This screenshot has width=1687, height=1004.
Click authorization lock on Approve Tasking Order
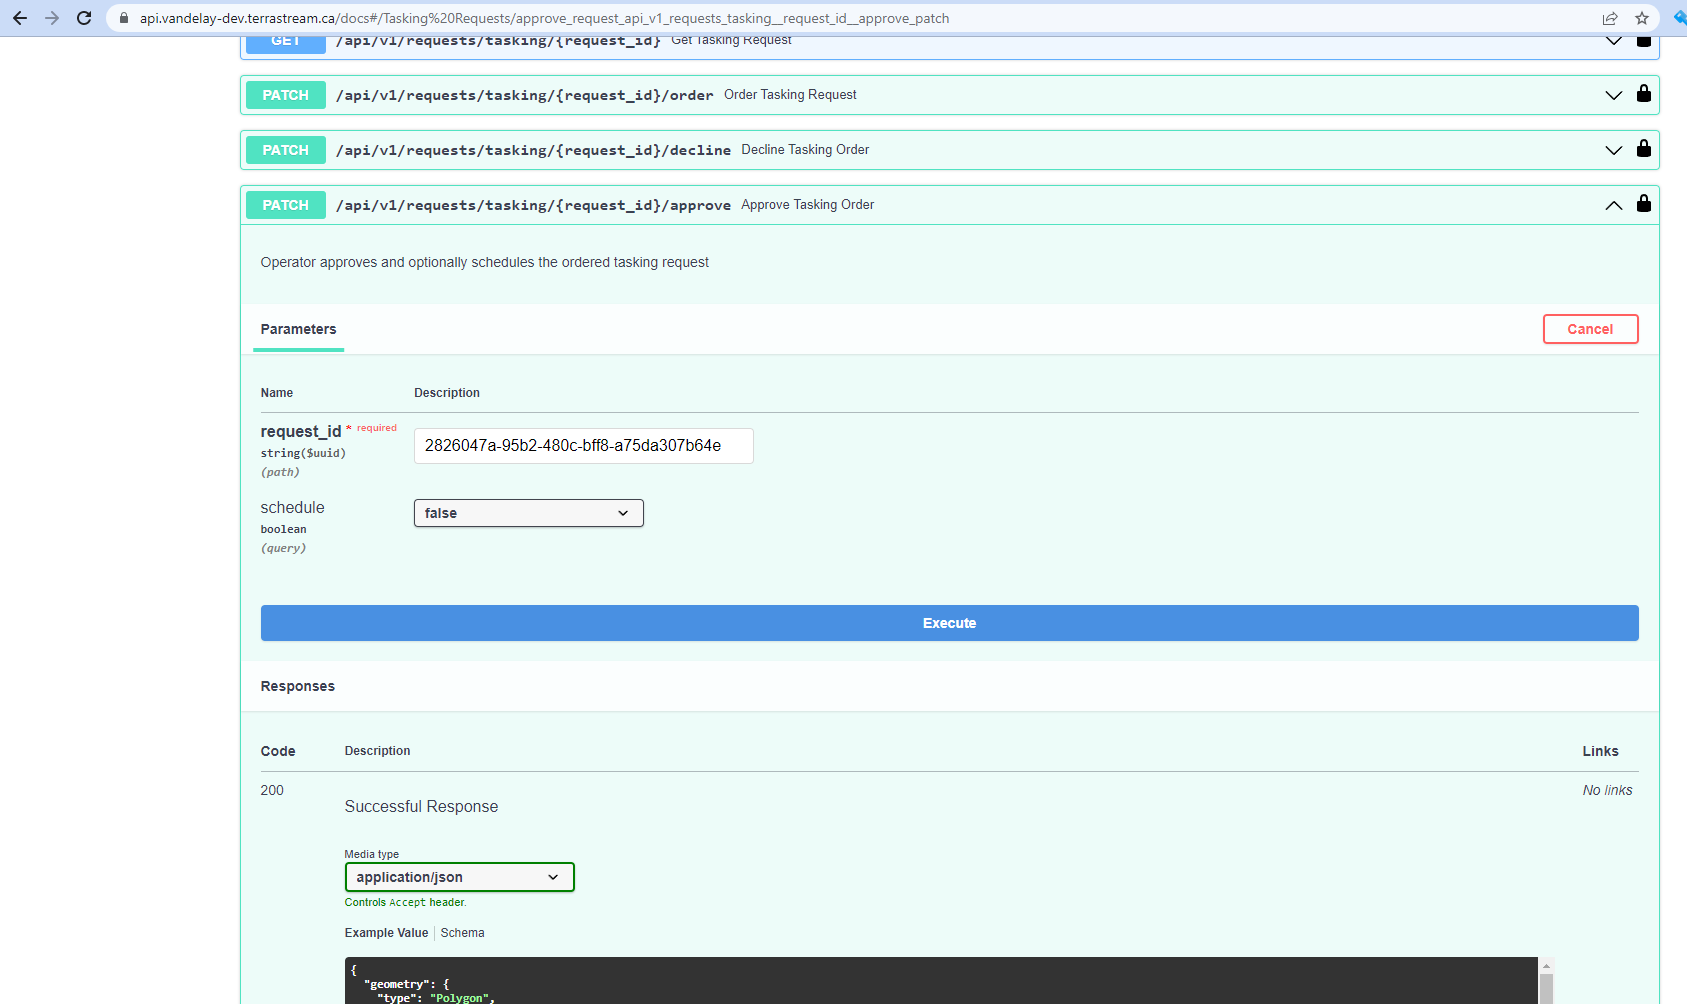click(x=1644, y=204)
